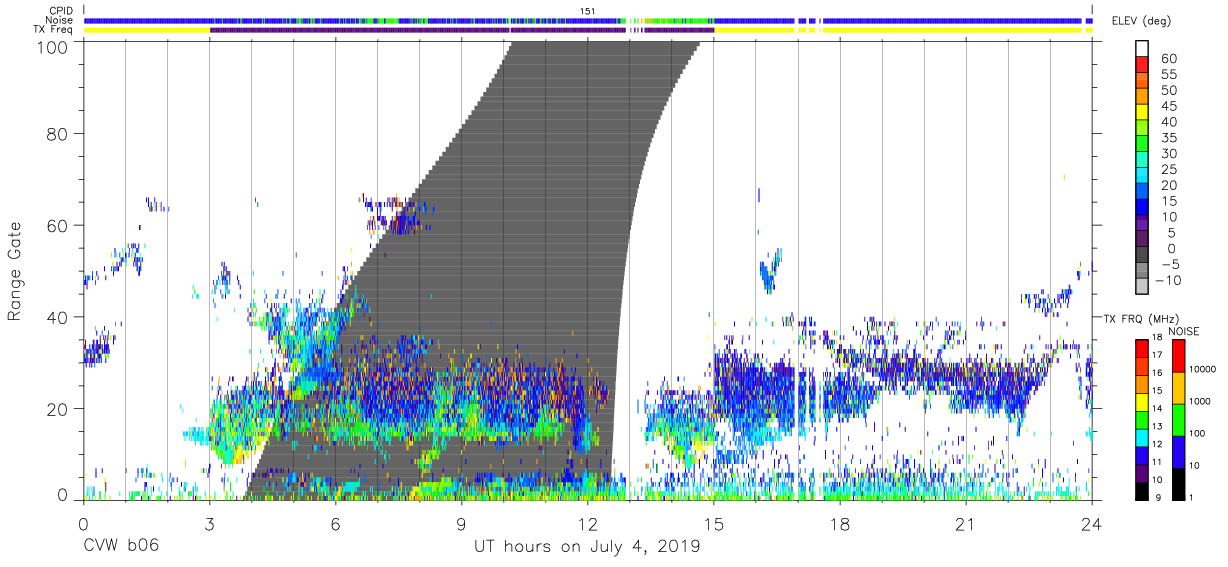
Task: Click the 24 tick label on UT hours axis
Action: click(x=1092, y=523)
